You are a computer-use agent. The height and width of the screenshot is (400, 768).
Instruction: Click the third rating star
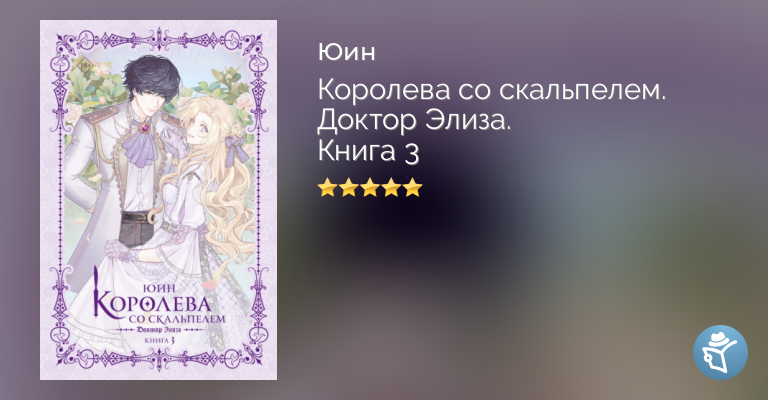coord(370,187)
